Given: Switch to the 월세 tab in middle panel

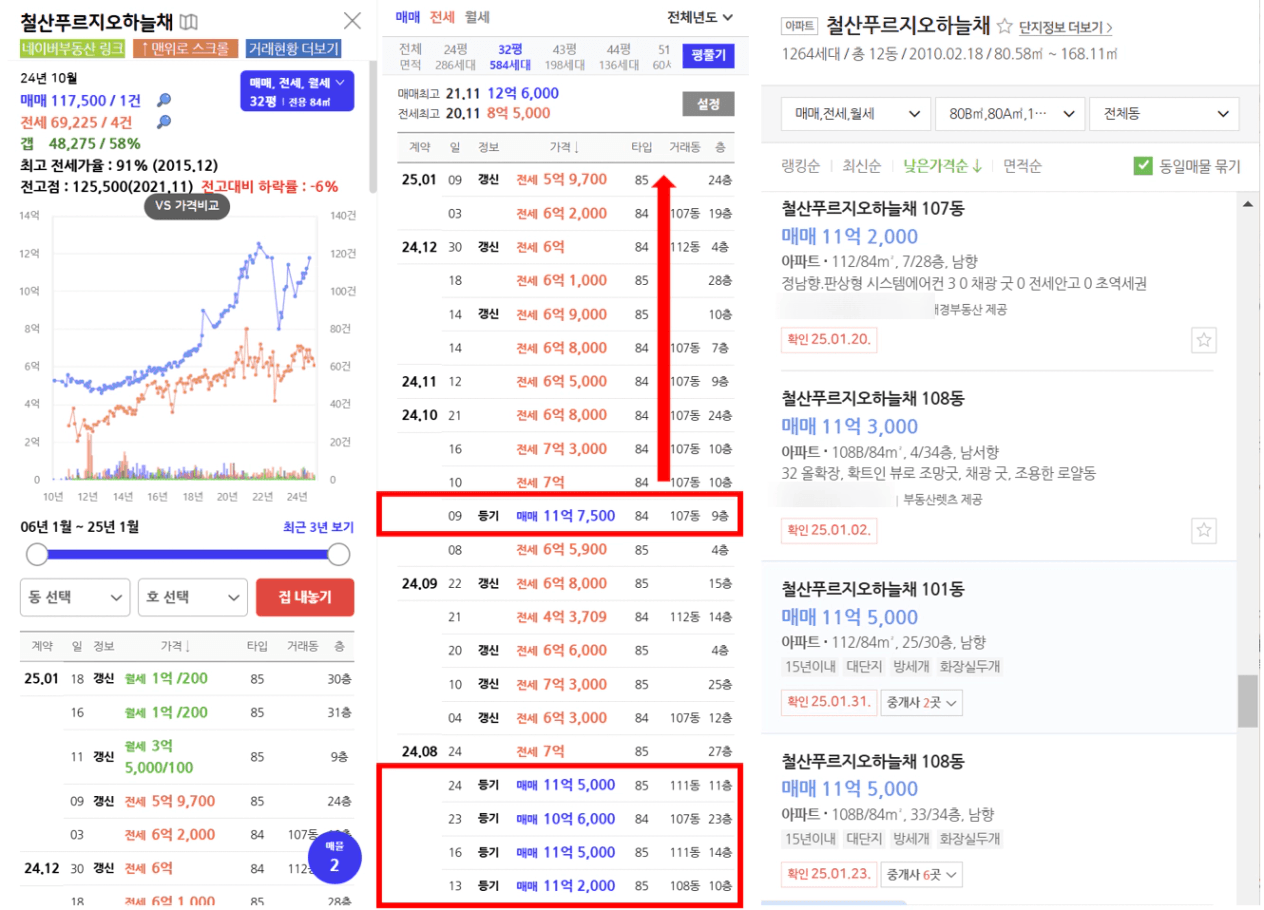Looking at the screenshot, I should coord(478,17).
